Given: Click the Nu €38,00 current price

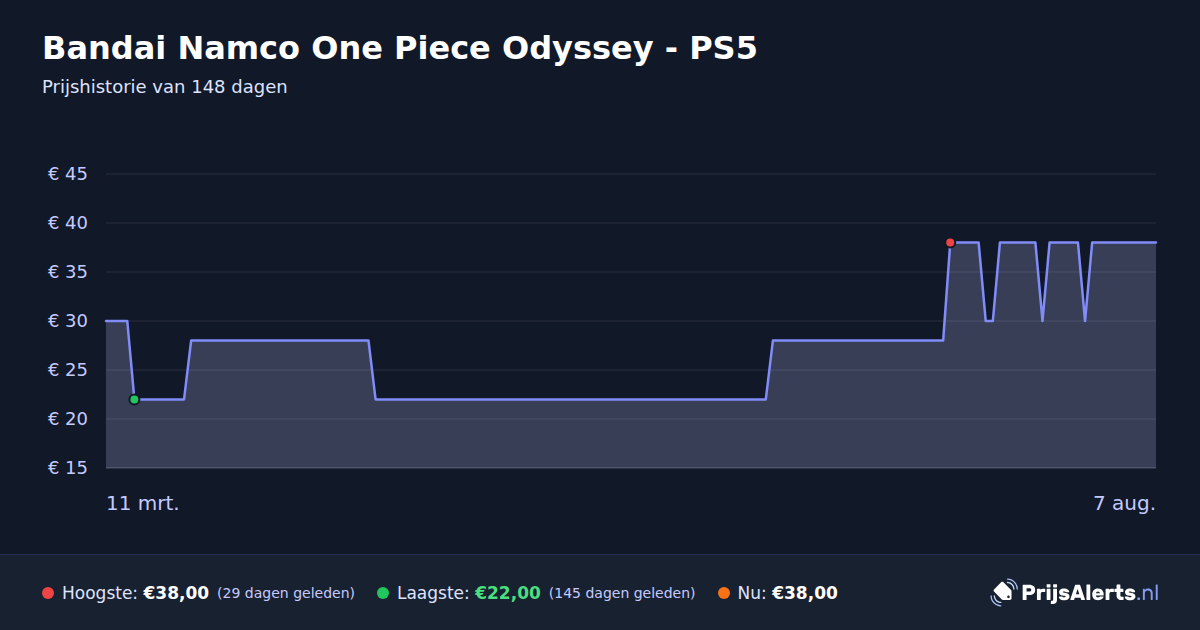Looking at the screenshot, I should [805, 593].
